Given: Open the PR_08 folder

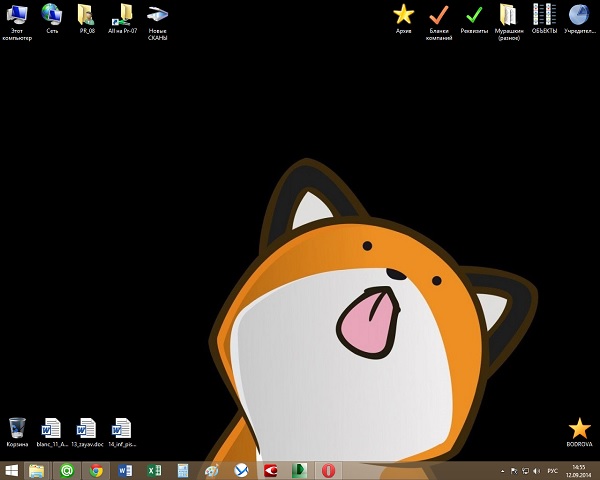Looking at the screenshot, I should (x=87, y=15).
